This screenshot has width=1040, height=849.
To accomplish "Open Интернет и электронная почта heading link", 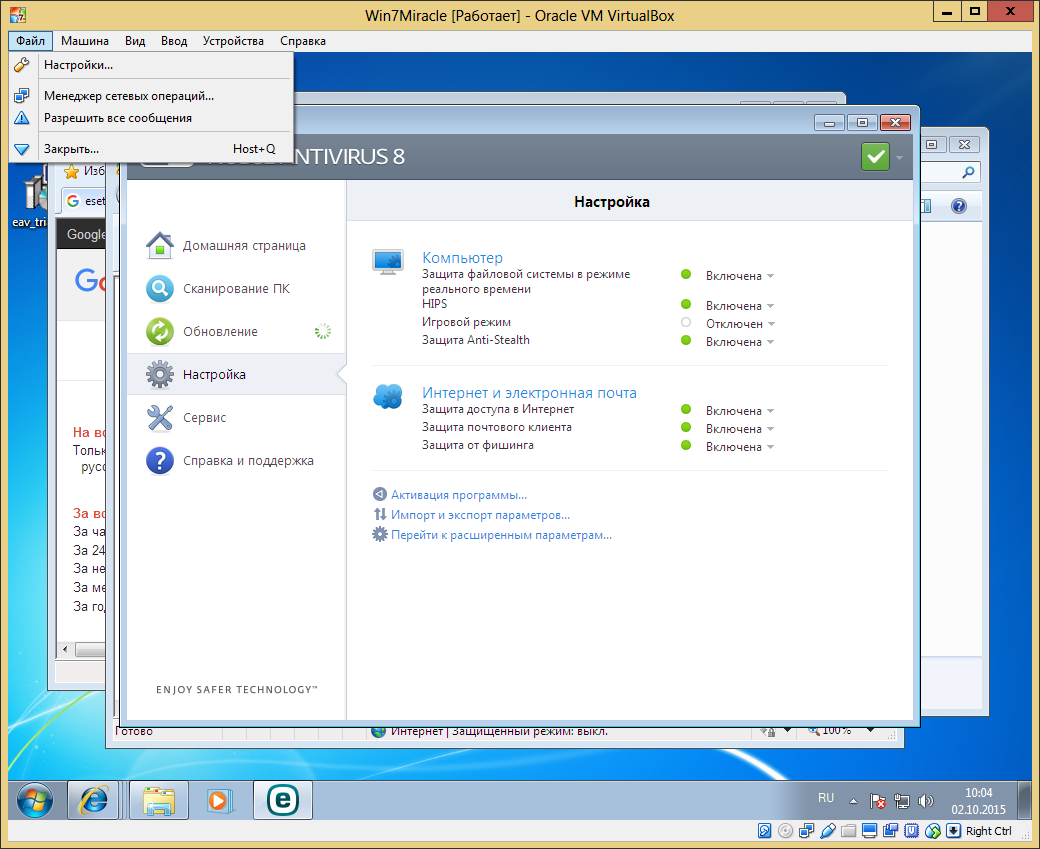I will [529, 393].
